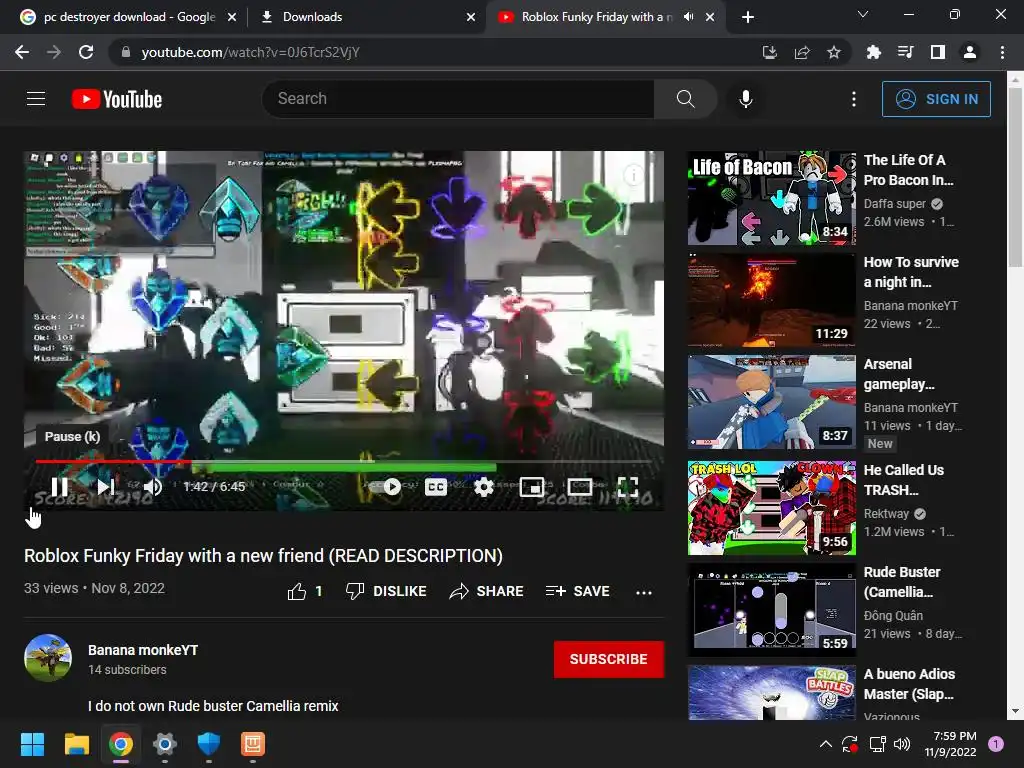Switch to 'pc destroyer download - Google' tab
This screenshot has width=1024, height=768.
(x=129, y=17)
